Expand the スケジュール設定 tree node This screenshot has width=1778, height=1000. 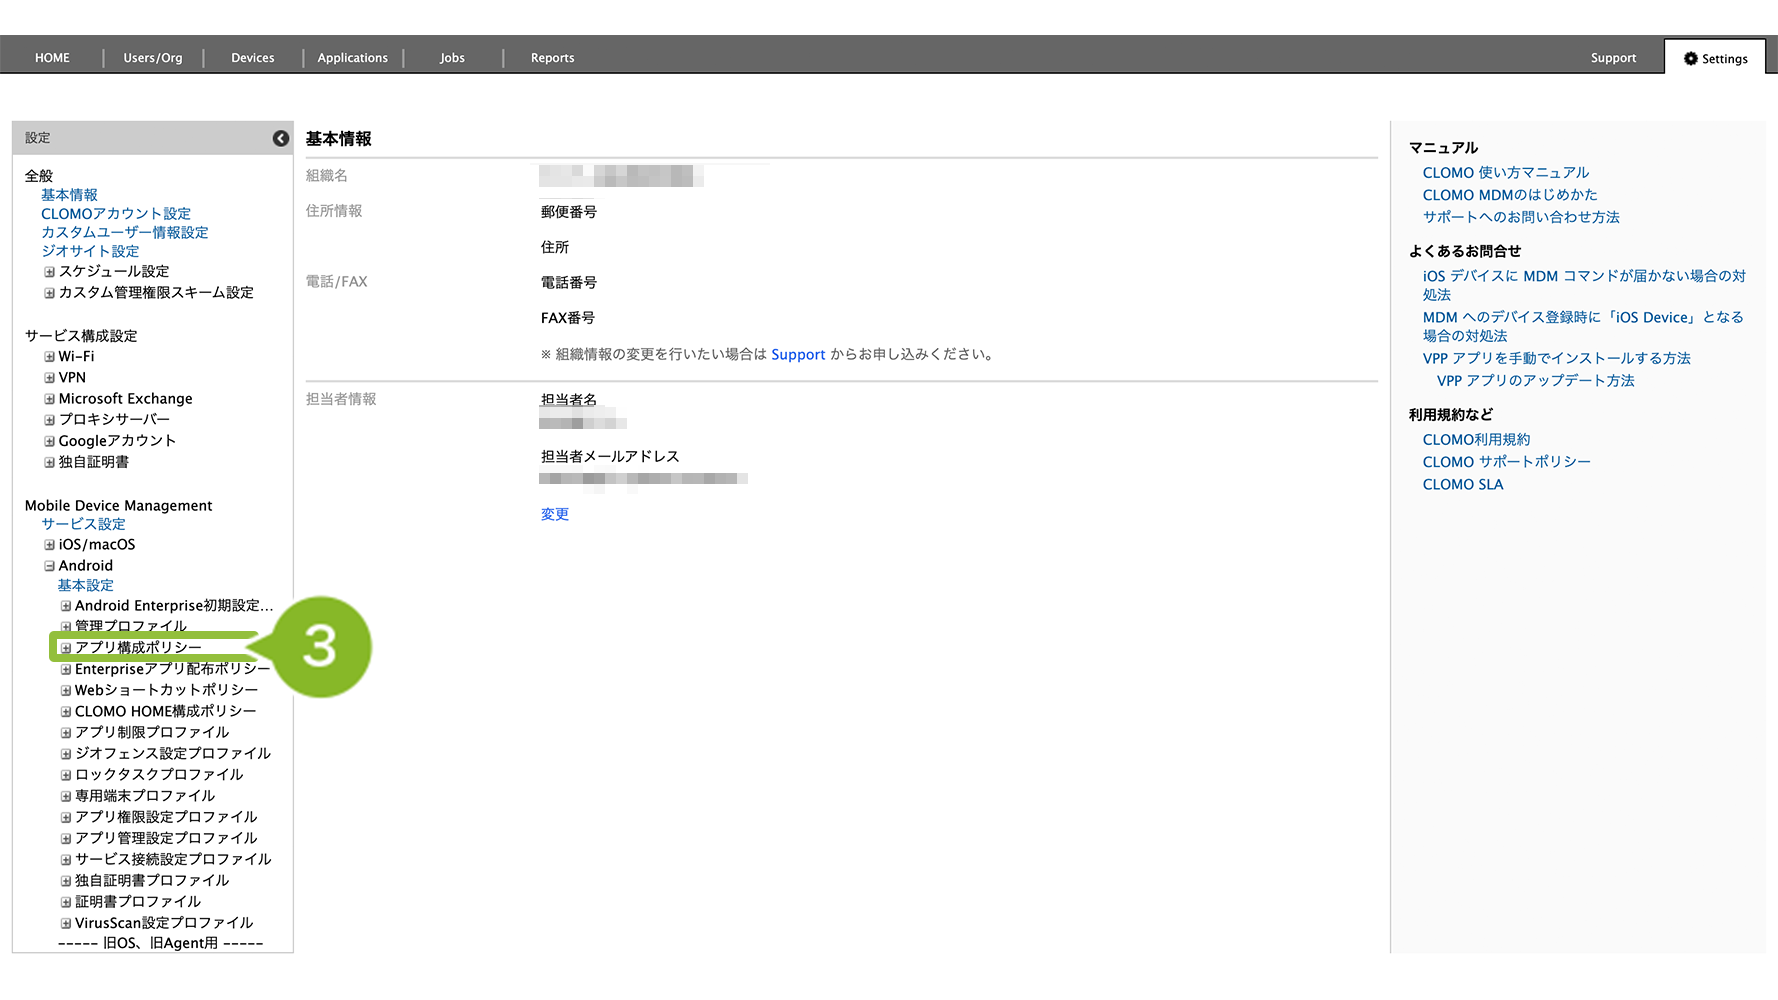pos(49,272)
